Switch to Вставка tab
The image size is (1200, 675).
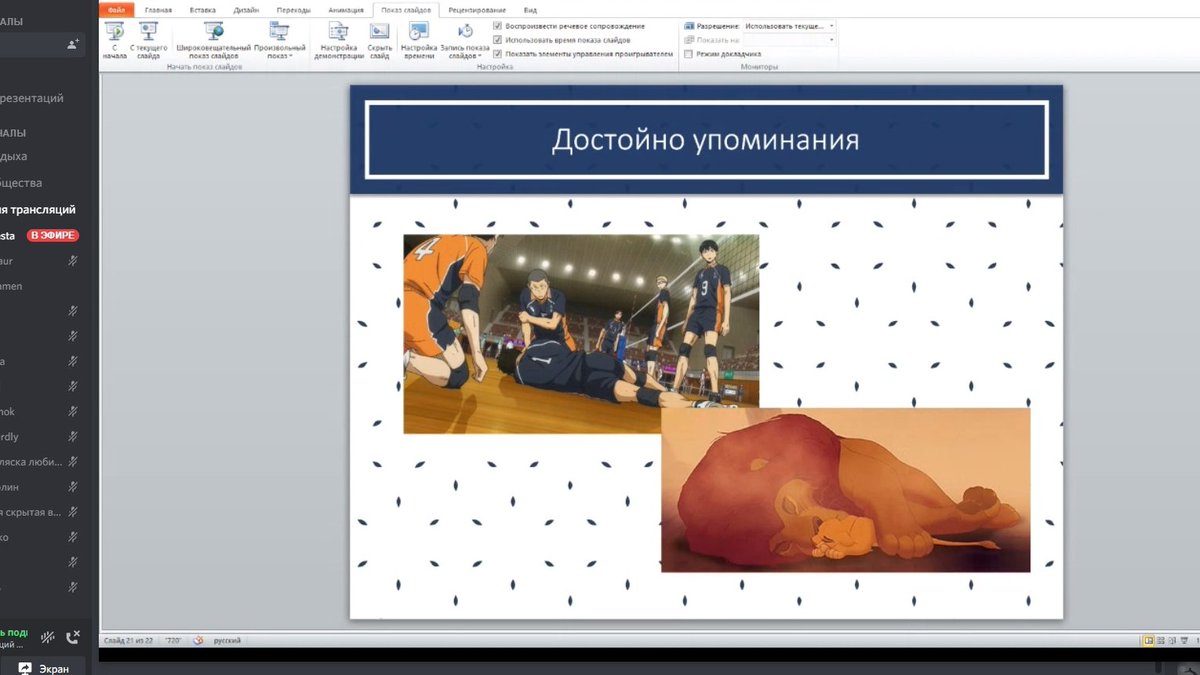(202, 10)
